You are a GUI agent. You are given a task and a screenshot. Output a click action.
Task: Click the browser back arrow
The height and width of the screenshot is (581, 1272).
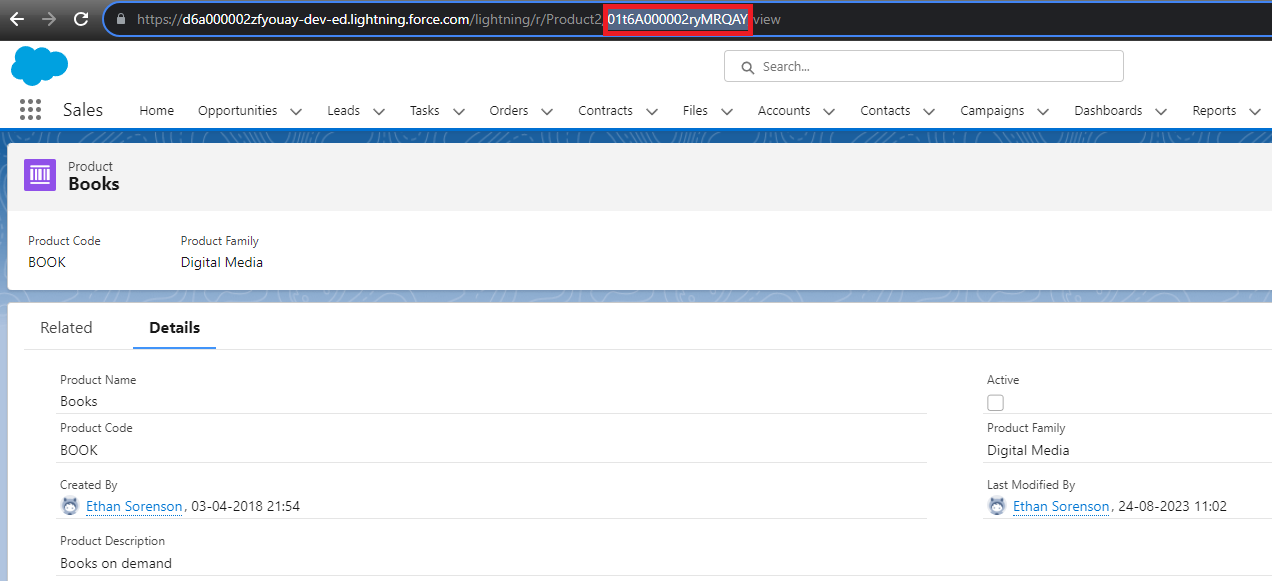(17, 19)
